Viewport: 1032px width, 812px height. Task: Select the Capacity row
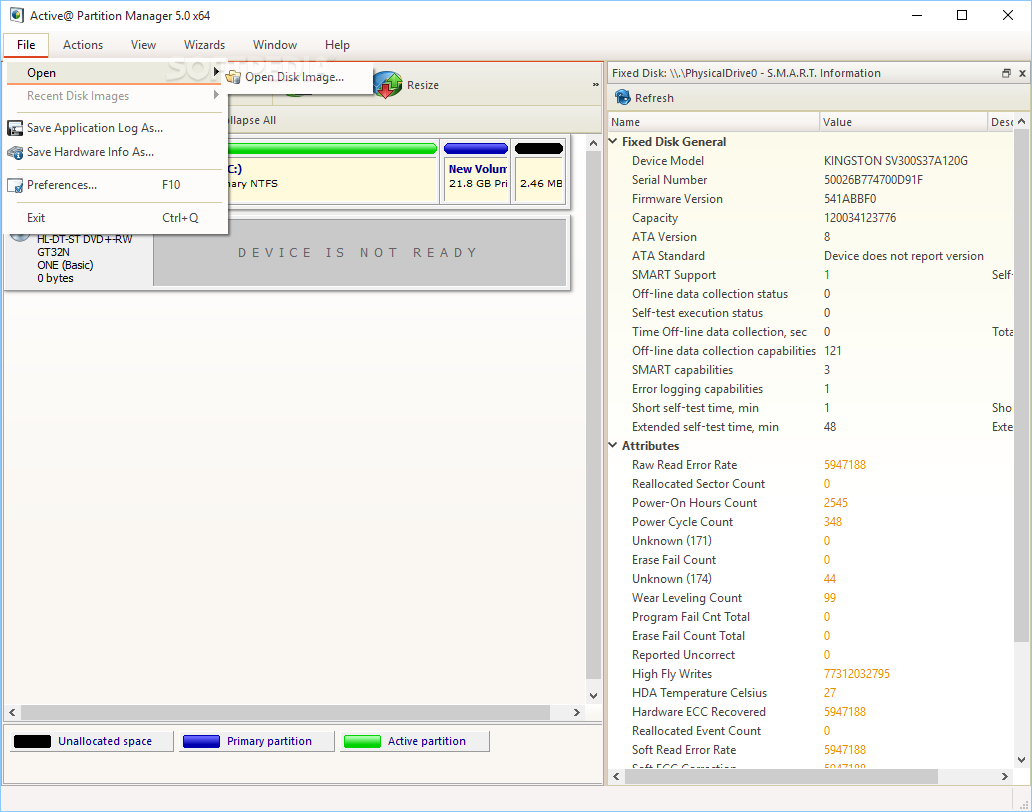pyautogui.click(x=811, y=218)
